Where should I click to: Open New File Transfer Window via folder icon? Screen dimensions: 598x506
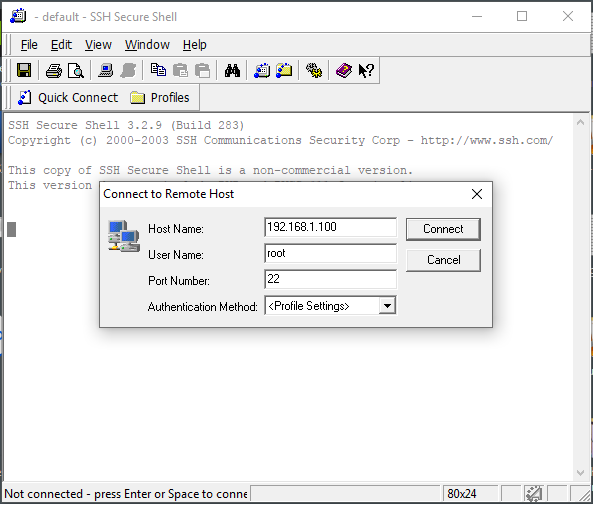[x=284, y=71]
